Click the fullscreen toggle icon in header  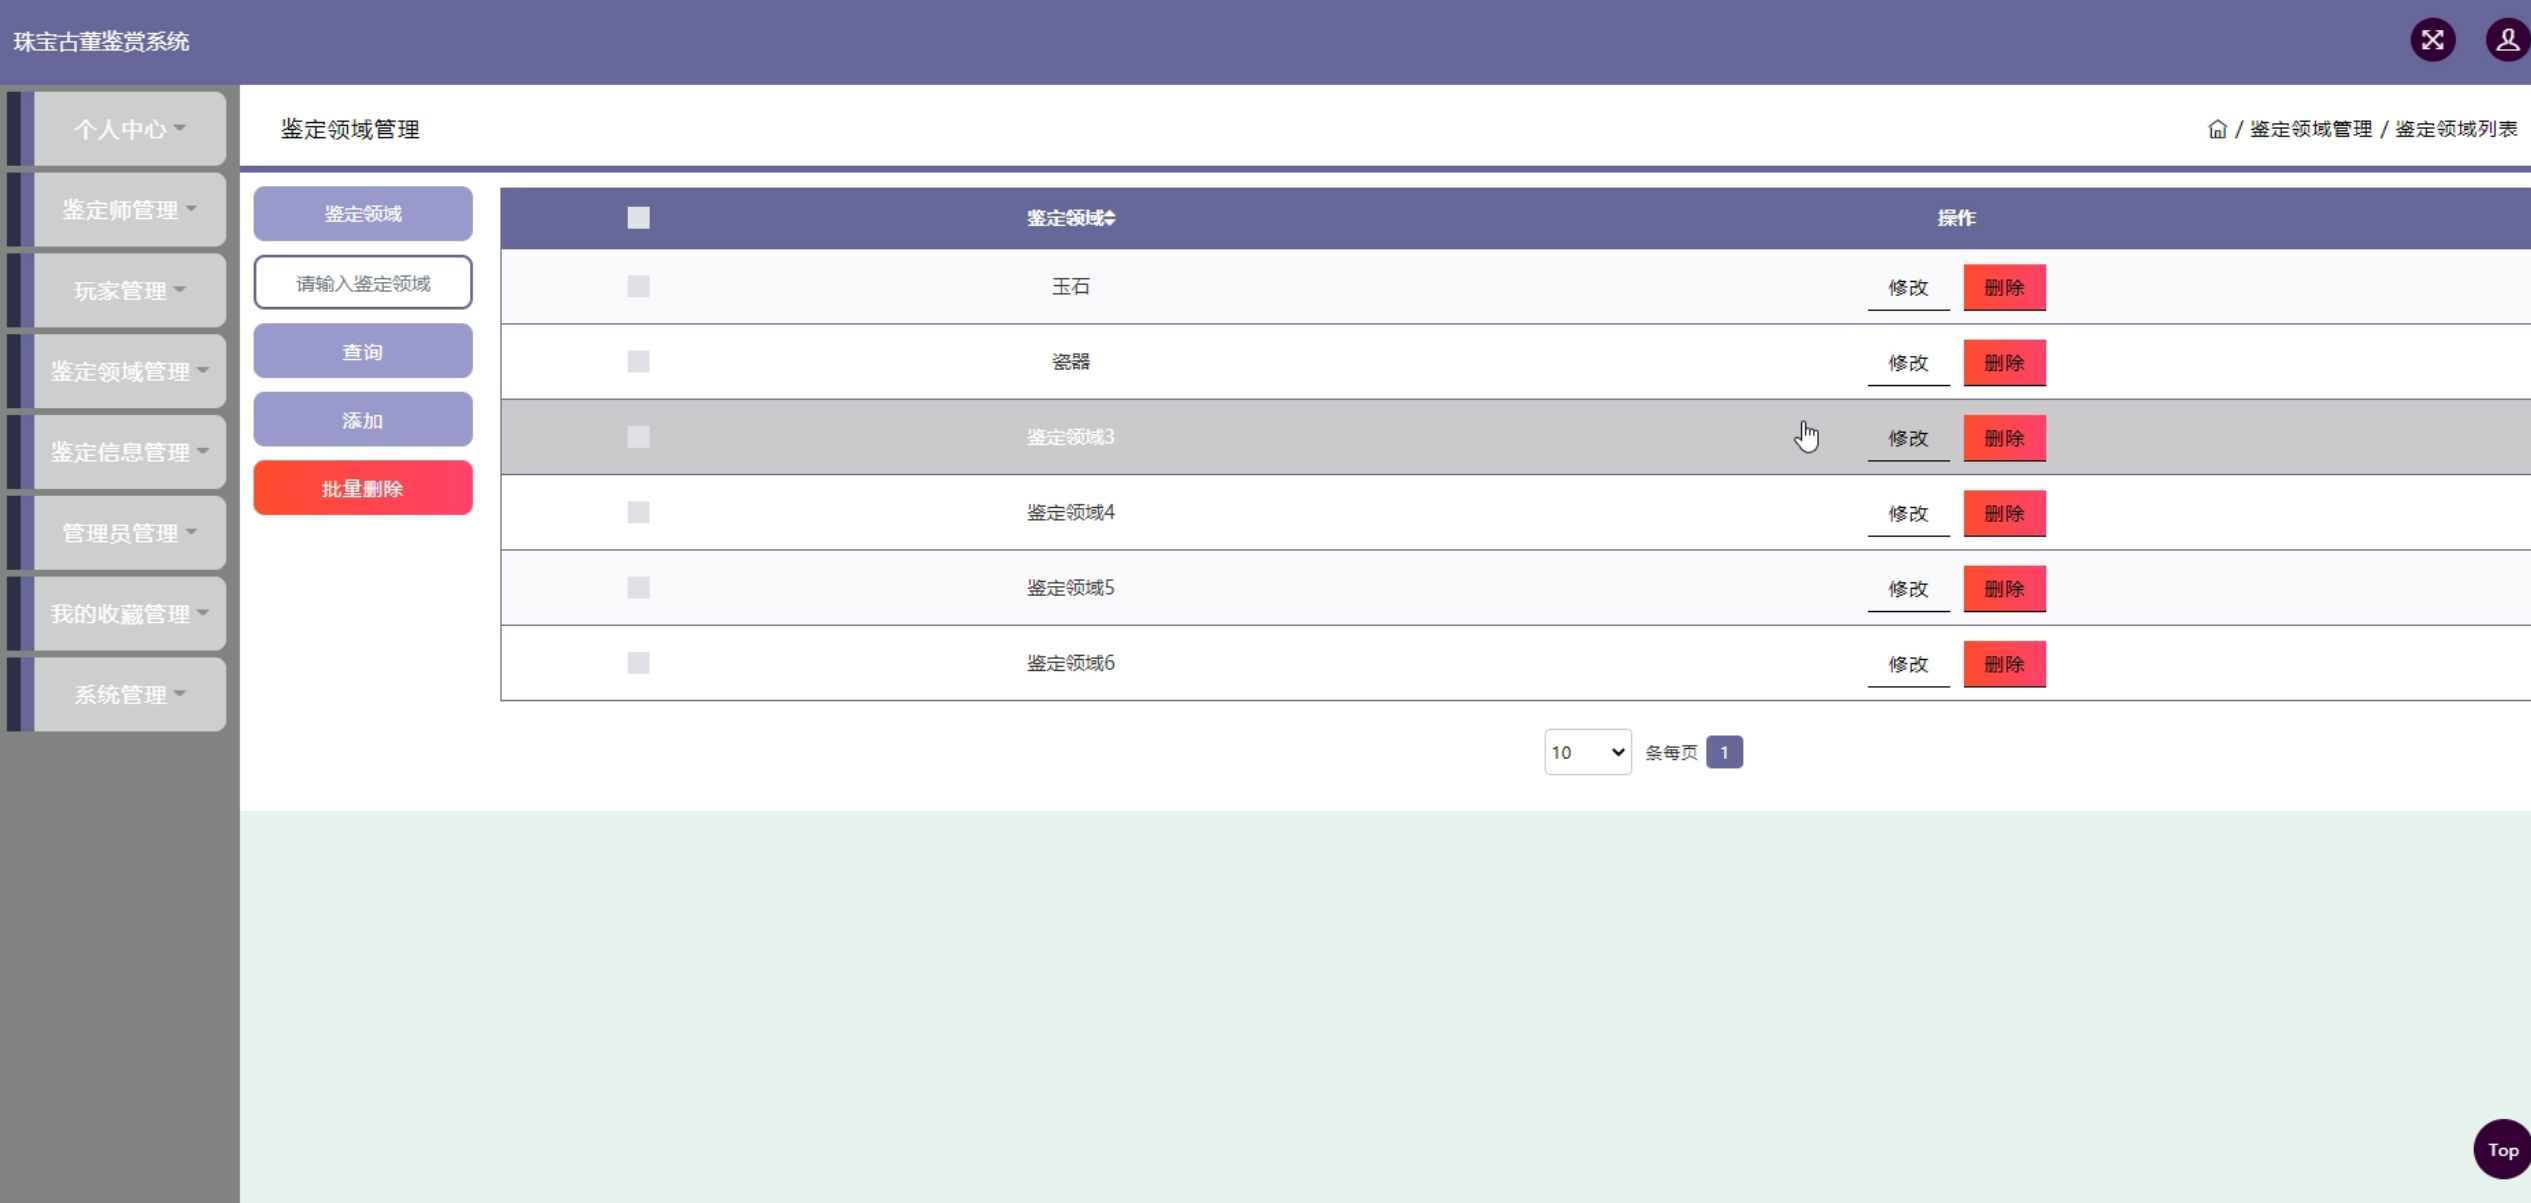point(2432,41)
